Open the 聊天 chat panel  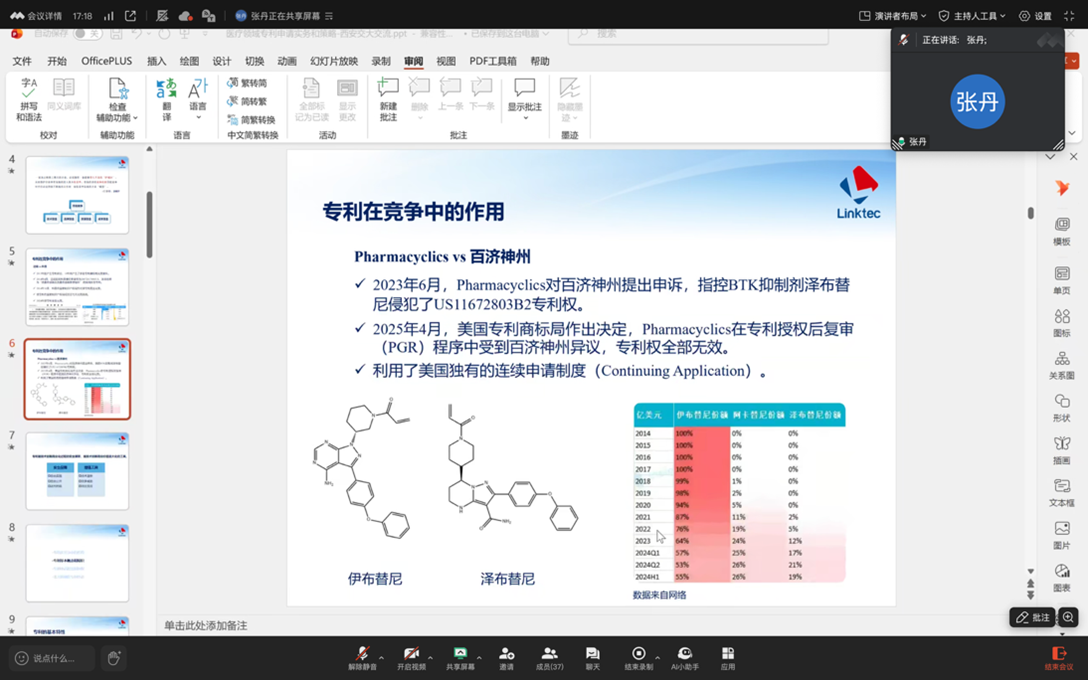592,656
